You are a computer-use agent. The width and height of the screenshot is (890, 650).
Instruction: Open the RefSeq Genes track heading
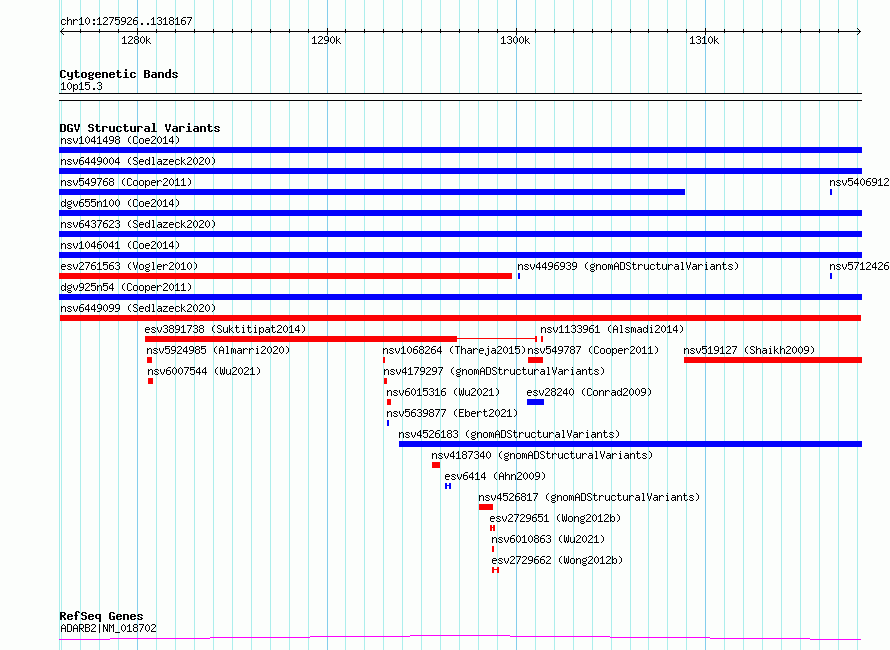101,617
